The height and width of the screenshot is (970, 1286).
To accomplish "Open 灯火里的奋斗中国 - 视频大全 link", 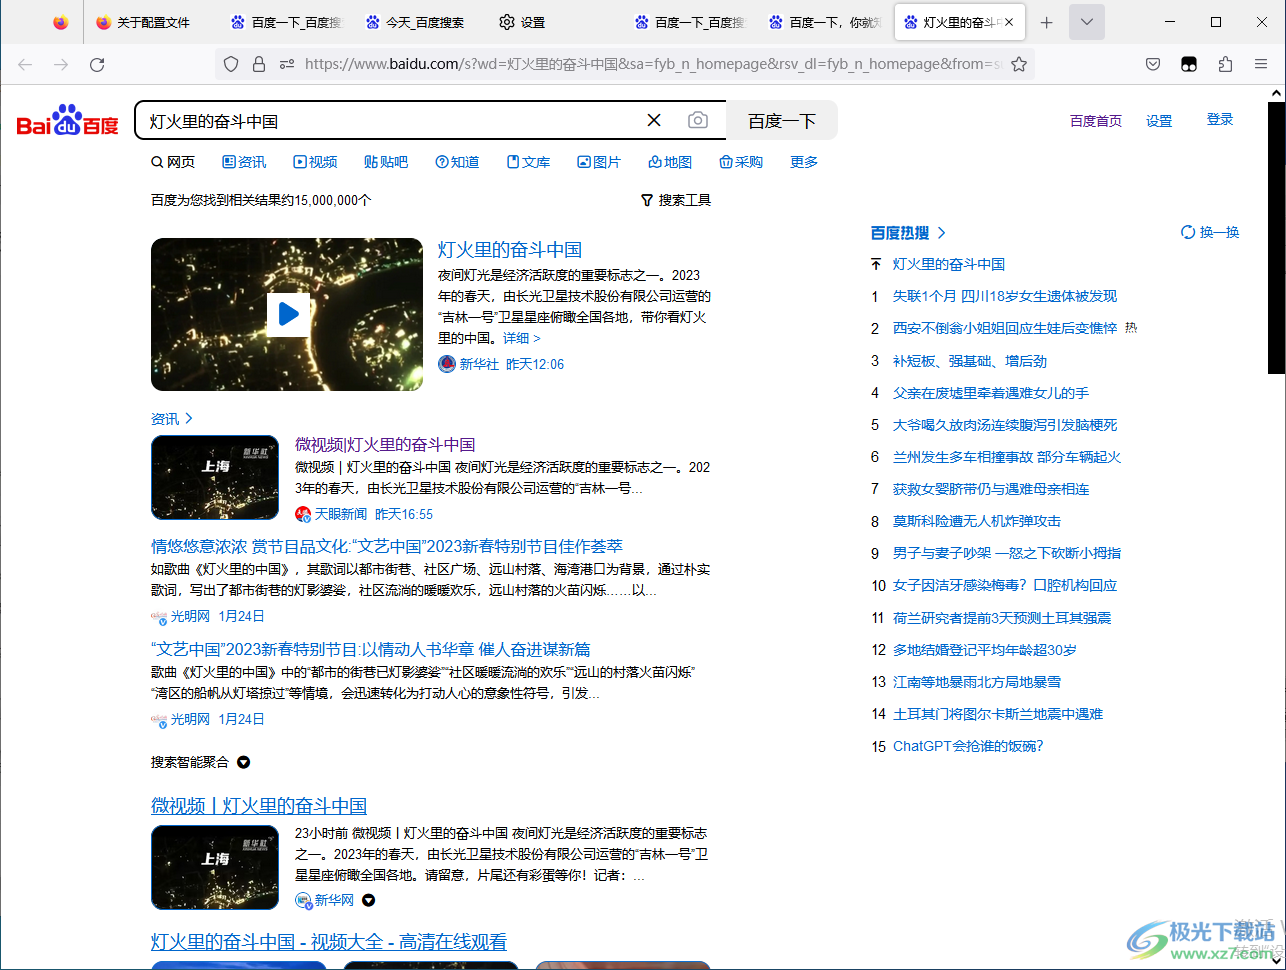I will (x=329, y=942).
